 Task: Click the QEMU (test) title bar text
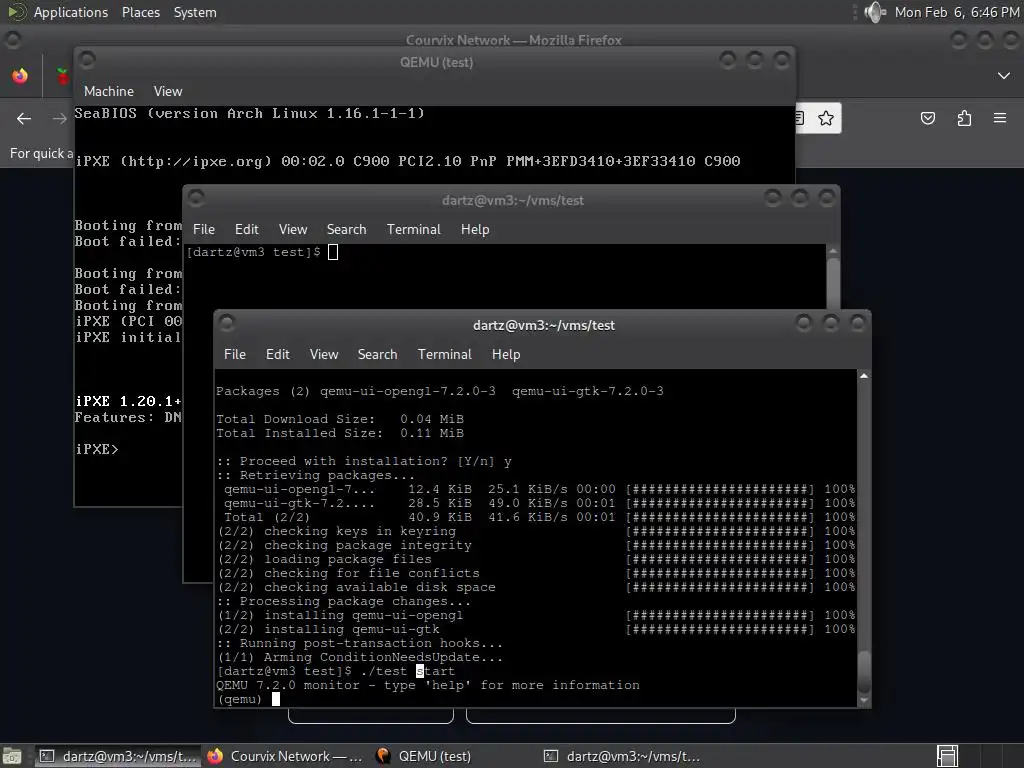pos(436,62)
